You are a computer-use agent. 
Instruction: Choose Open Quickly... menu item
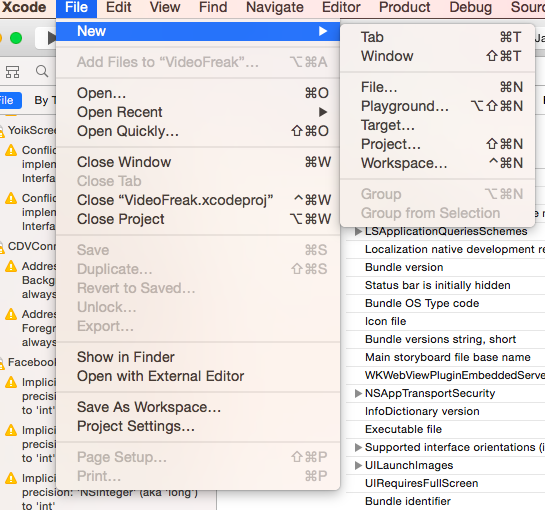click(x=198, y=131)
